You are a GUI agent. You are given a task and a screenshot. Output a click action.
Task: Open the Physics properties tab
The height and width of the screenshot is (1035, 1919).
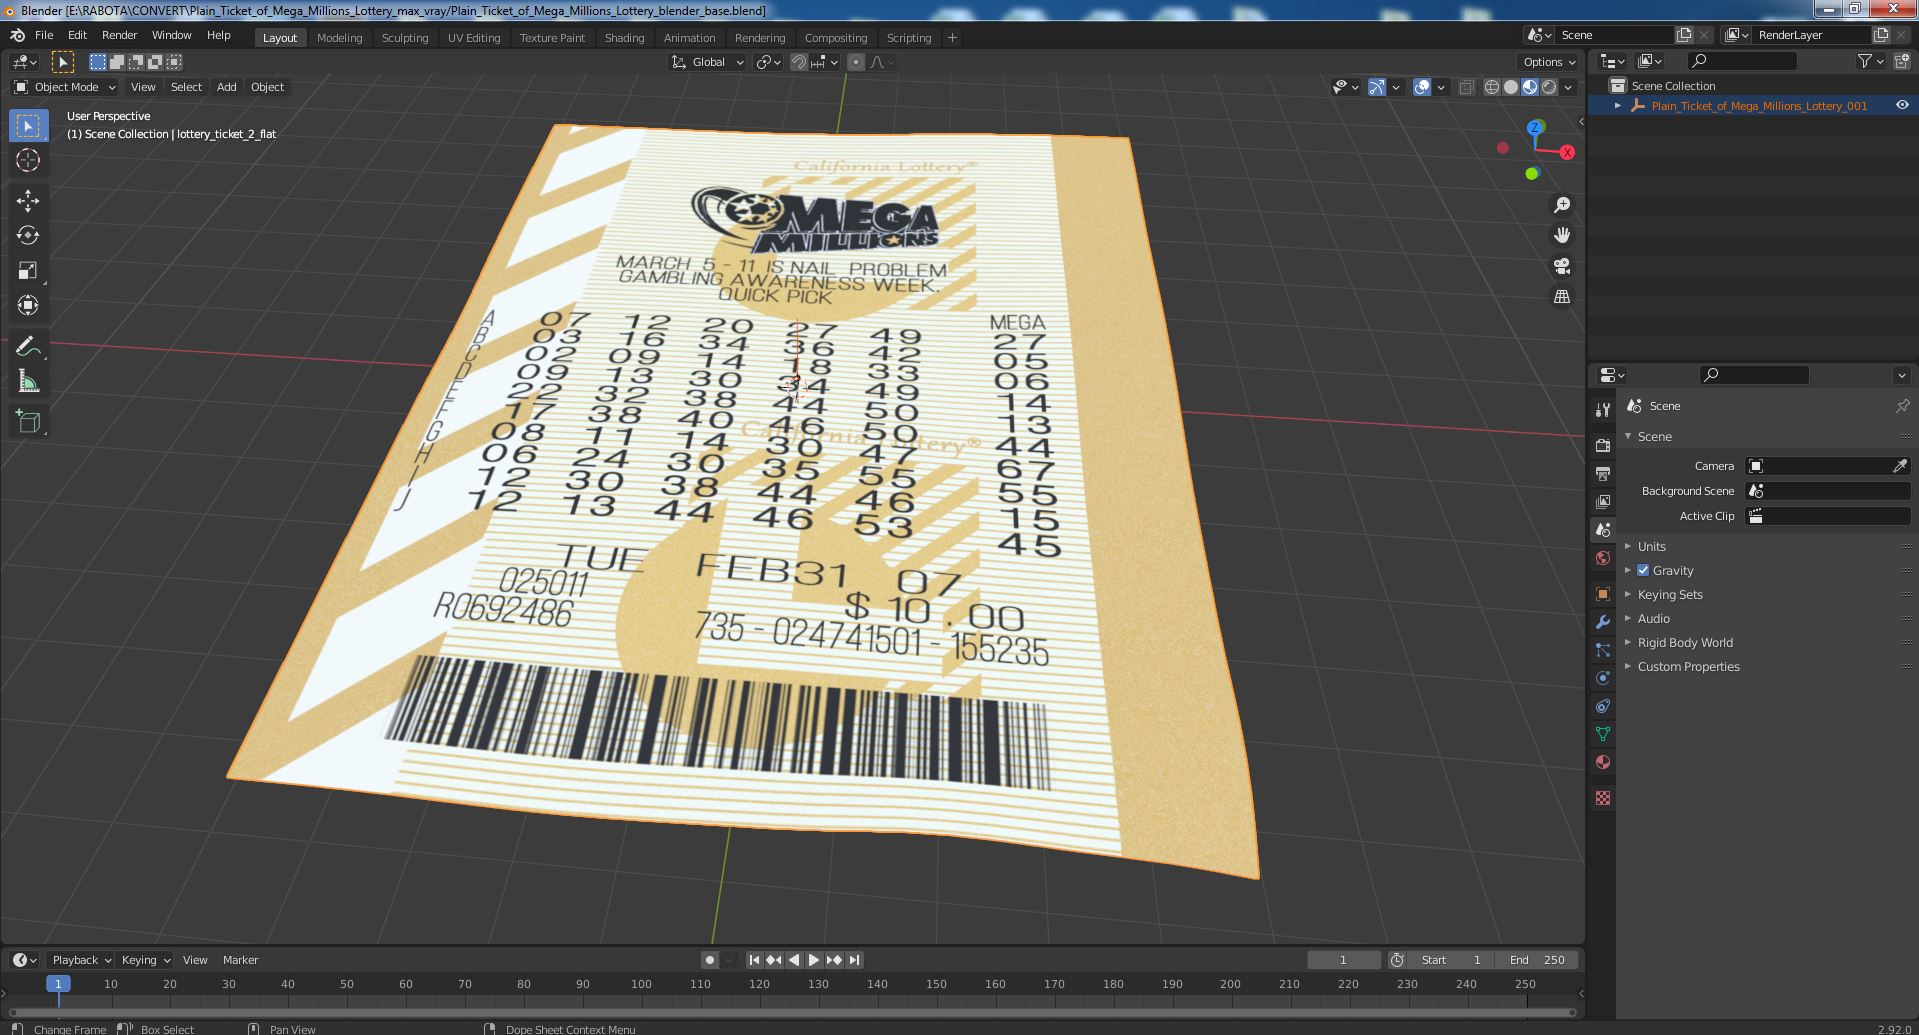(1603, 678)
